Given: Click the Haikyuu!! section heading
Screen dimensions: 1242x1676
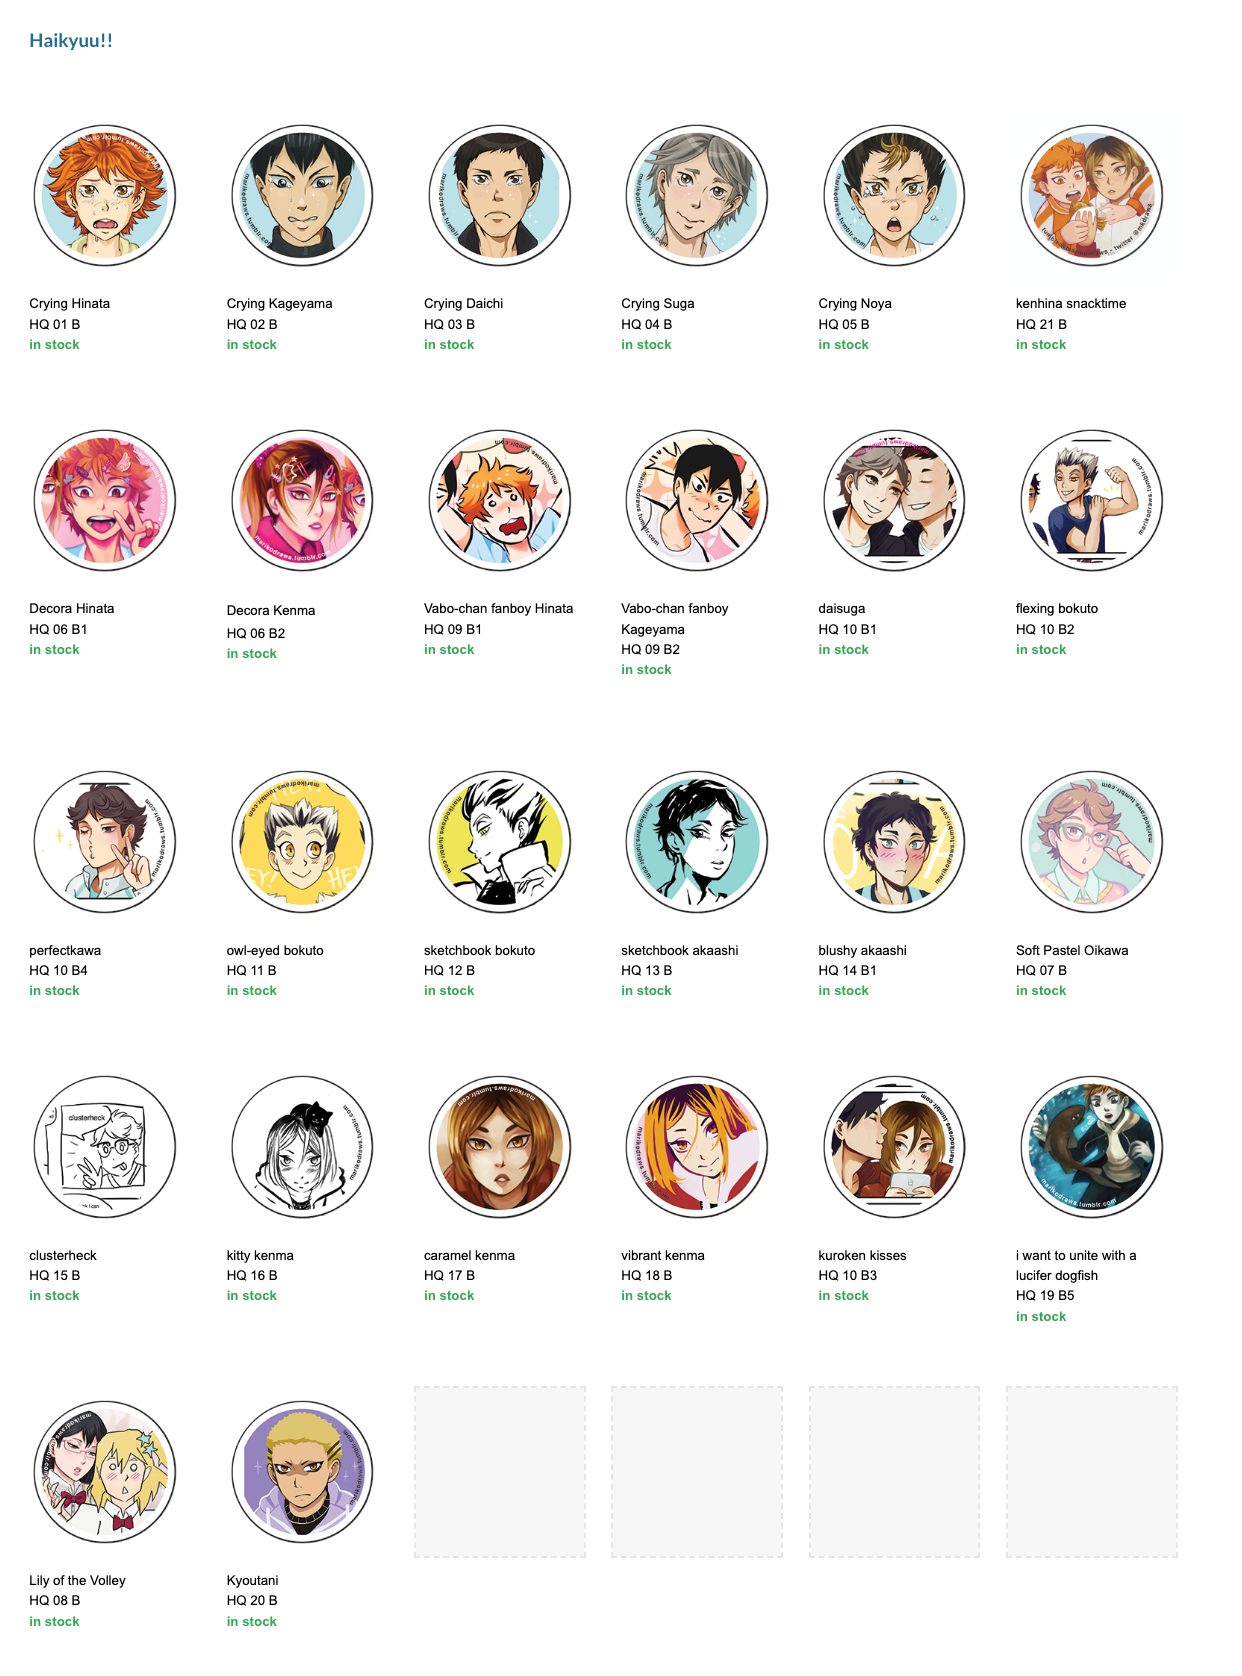Looking at the screenshot, I should pos(71,41).
